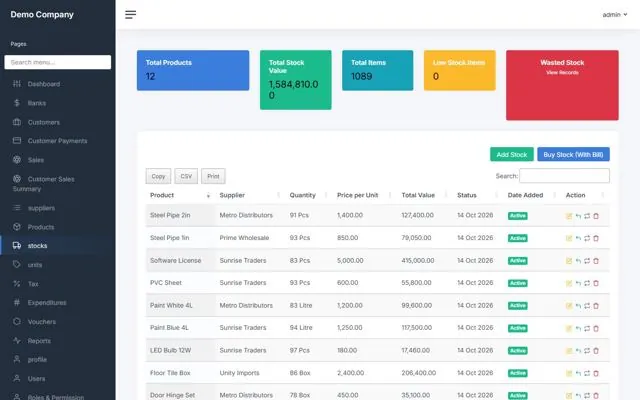Sort table by Total Value column
This screenshot has width=640, height=400.
tap(424, 195)
